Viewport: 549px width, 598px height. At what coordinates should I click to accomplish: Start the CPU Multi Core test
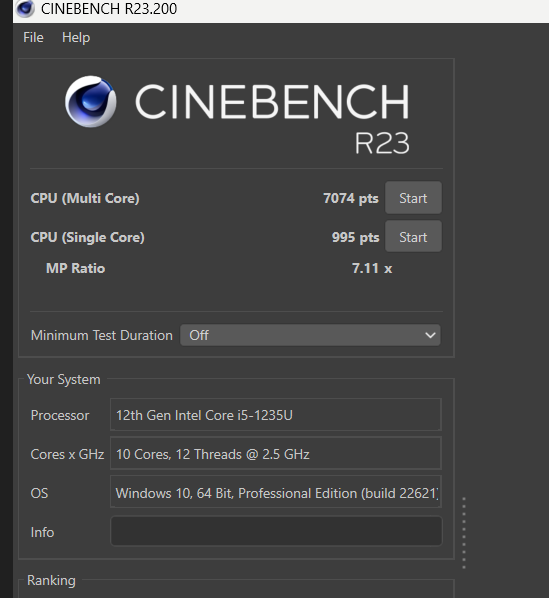click(x=413, y=198)
